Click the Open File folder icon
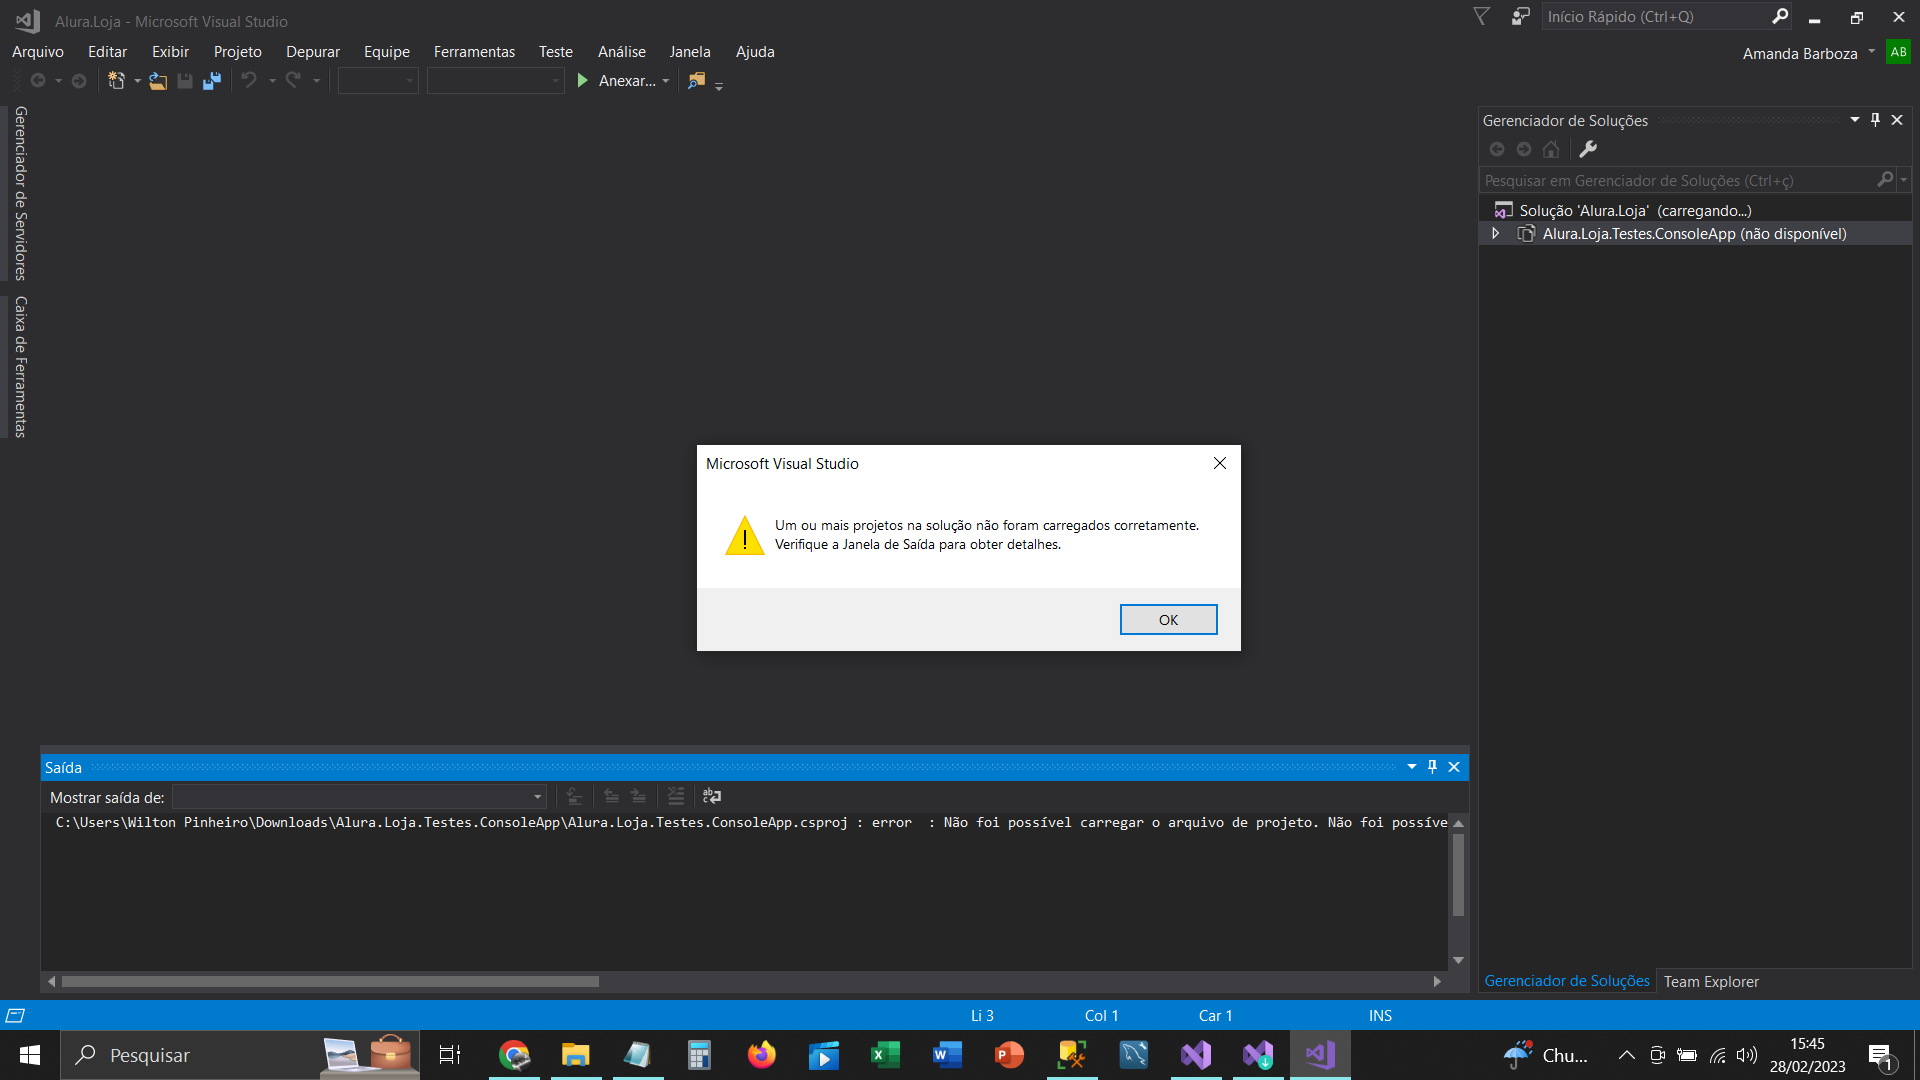 click(x=158, y=81)
